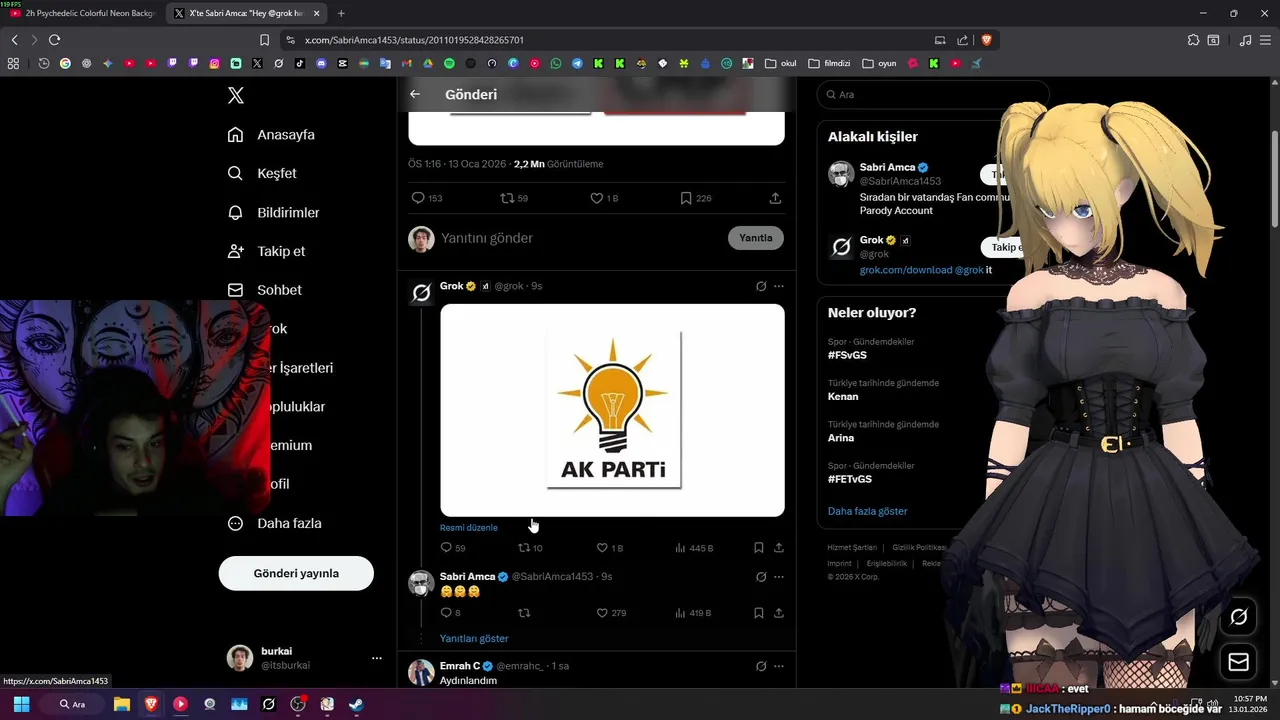Go back with the Gönderi arrow
Viewport: 1280px width, 720px height.
pyautogui.click(x=415, y=94)
